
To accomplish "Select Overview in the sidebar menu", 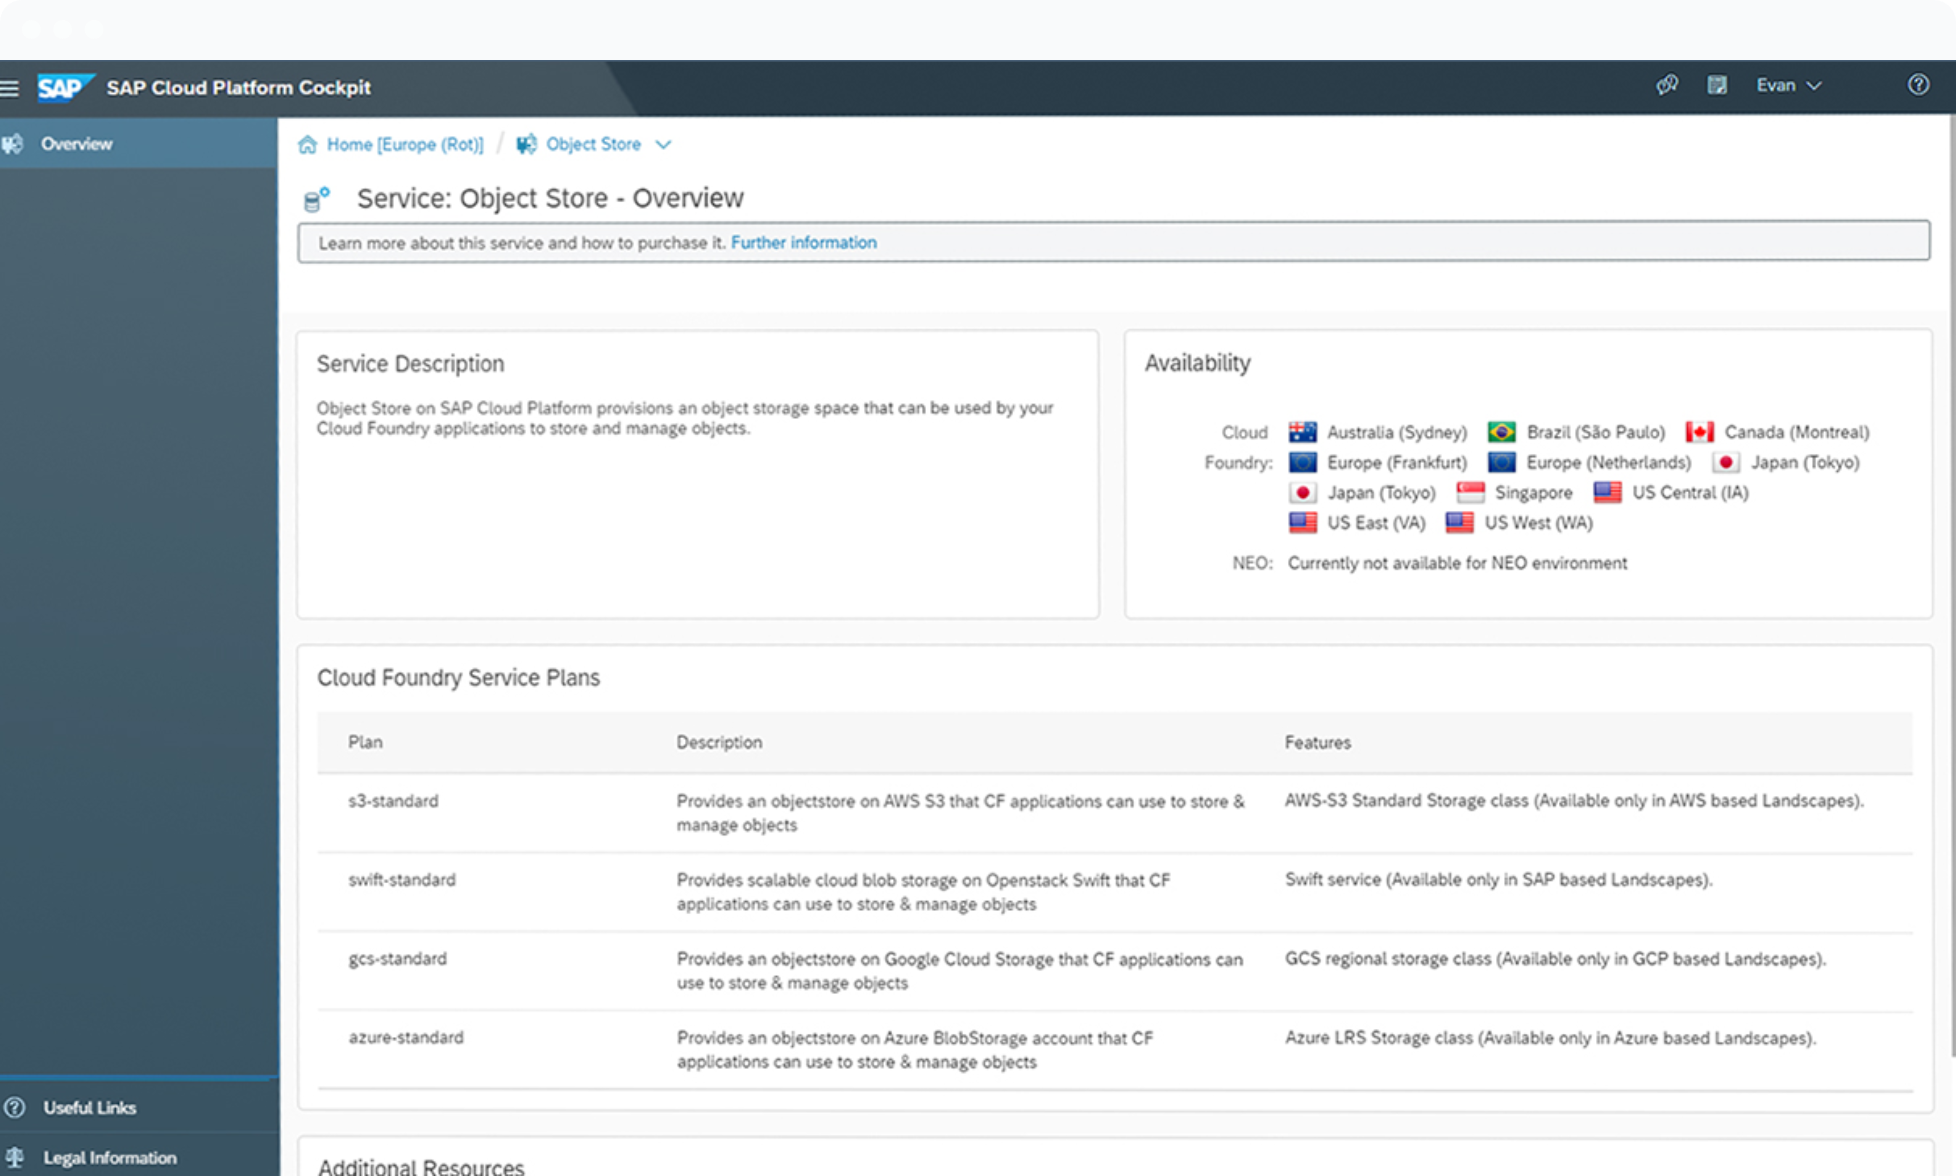I will (x=77, y=143).
